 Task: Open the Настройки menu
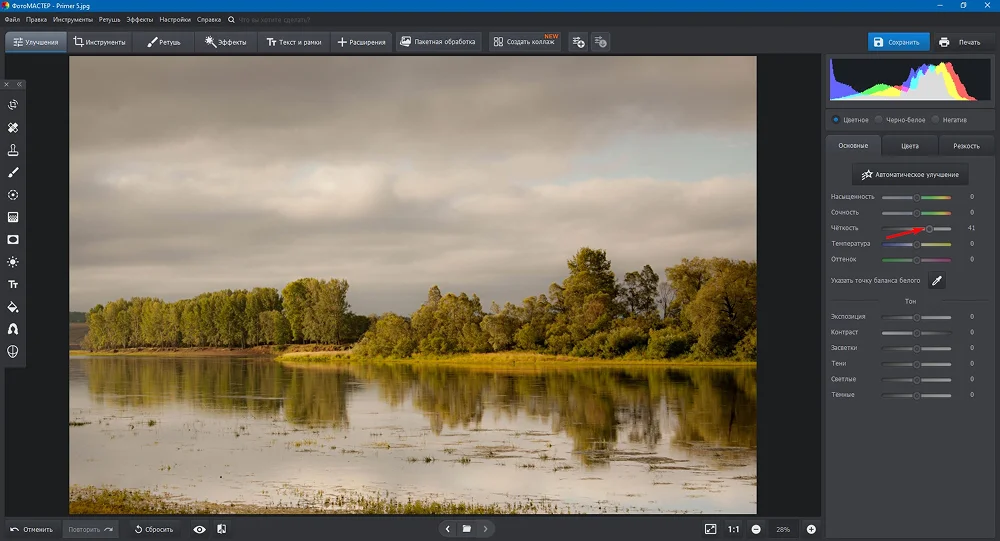(x=175, y=20)
